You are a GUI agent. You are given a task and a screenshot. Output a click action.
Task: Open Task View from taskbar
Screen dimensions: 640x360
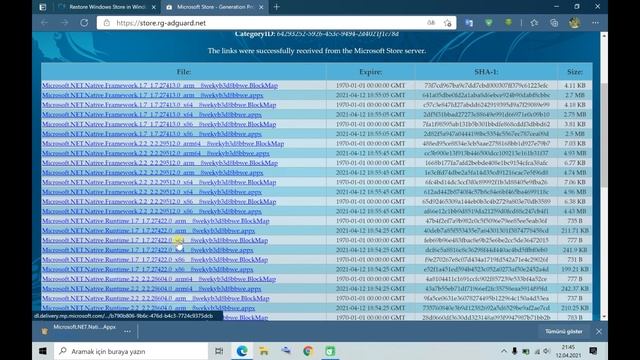(219, 351)
